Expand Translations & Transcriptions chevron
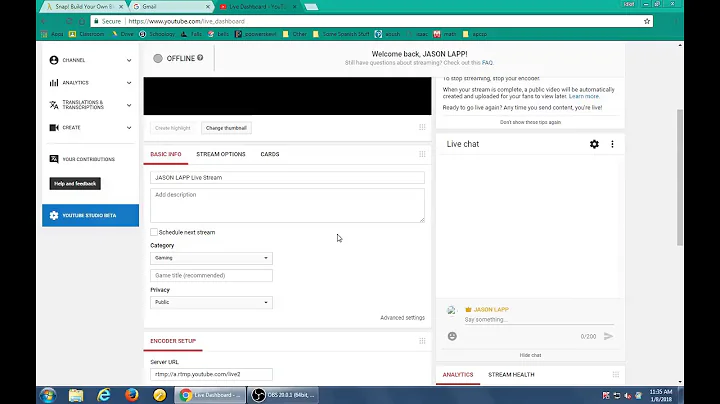 coord(129,105)
